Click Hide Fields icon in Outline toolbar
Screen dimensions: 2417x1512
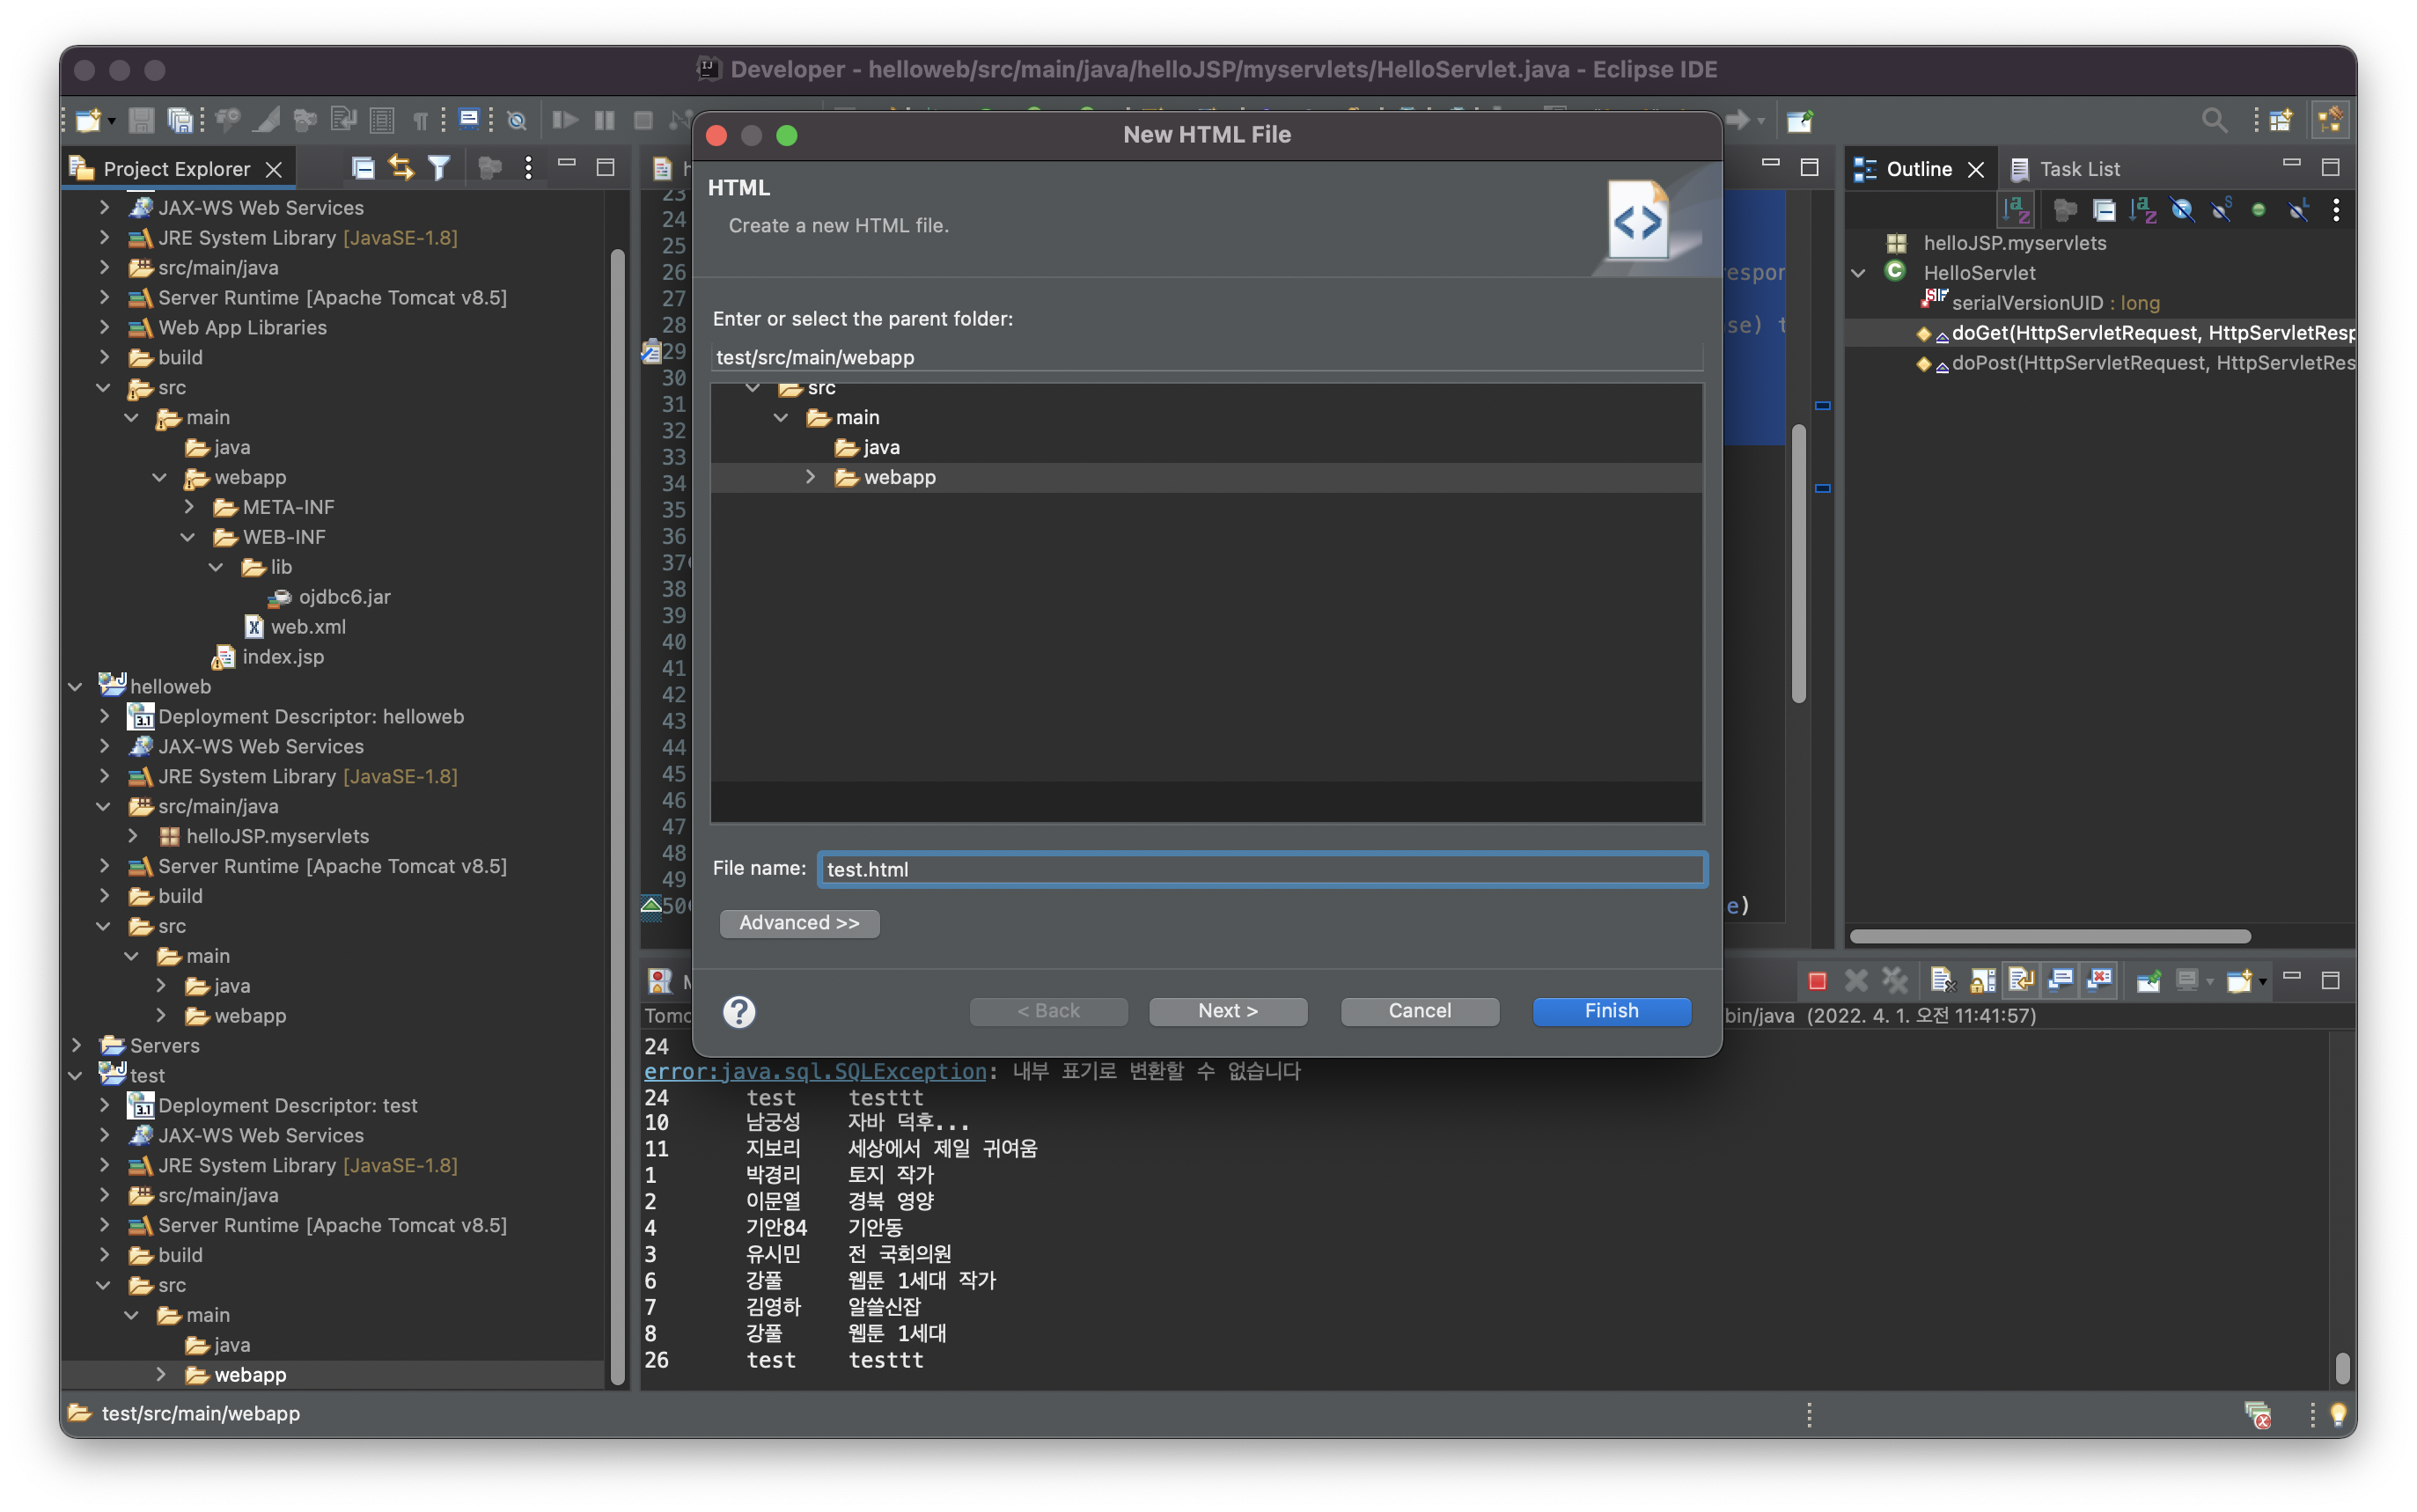2182,210
